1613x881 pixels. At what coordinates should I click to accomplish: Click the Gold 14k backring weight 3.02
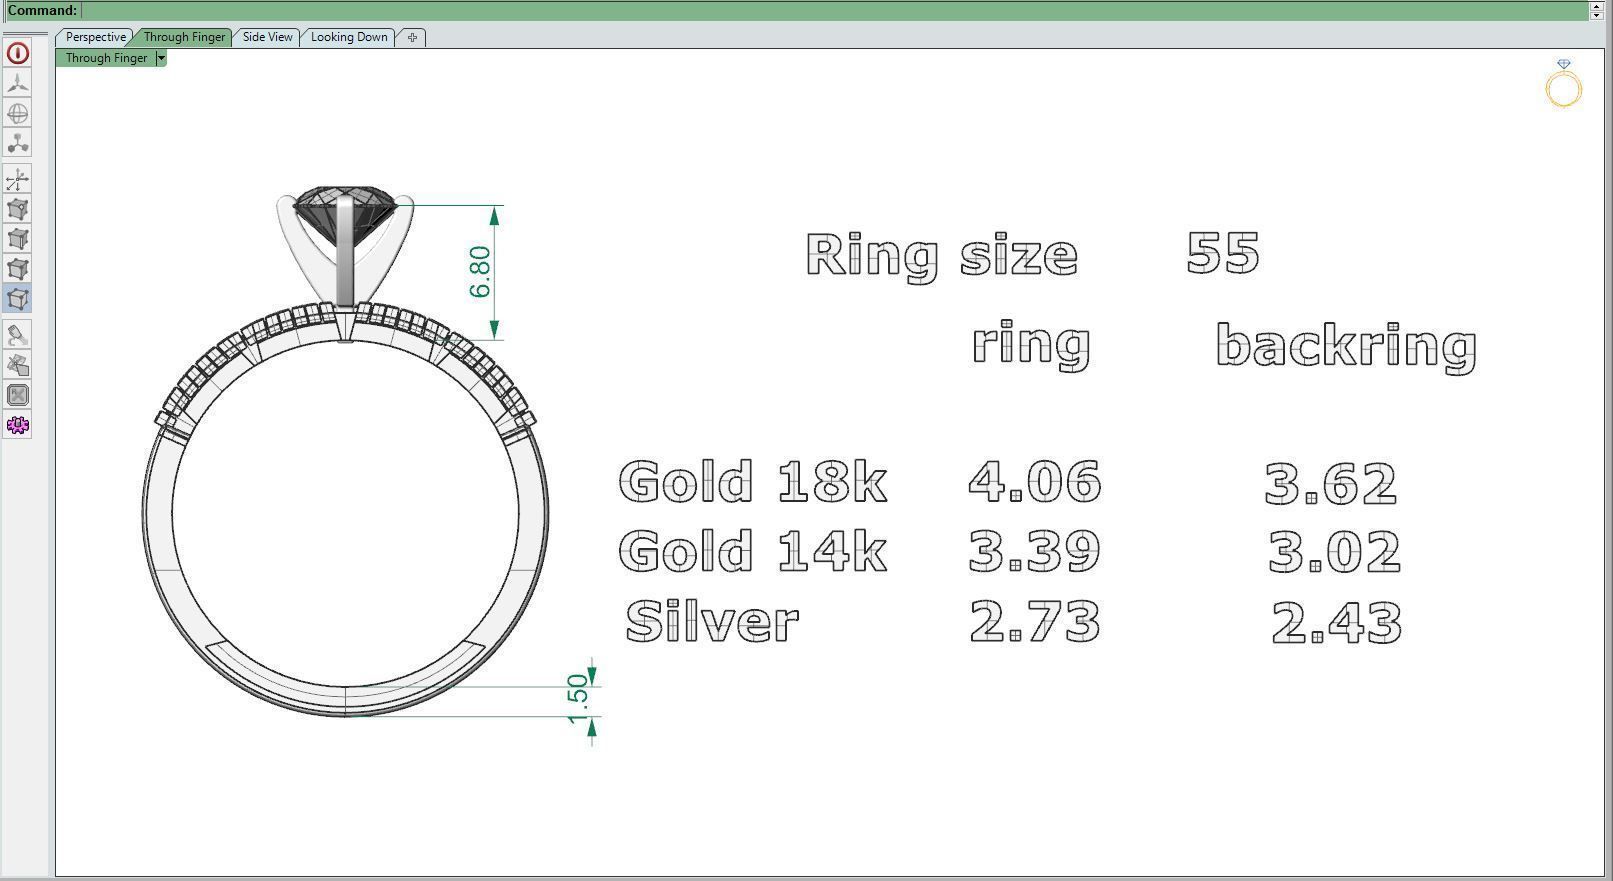pos(1335,553)
